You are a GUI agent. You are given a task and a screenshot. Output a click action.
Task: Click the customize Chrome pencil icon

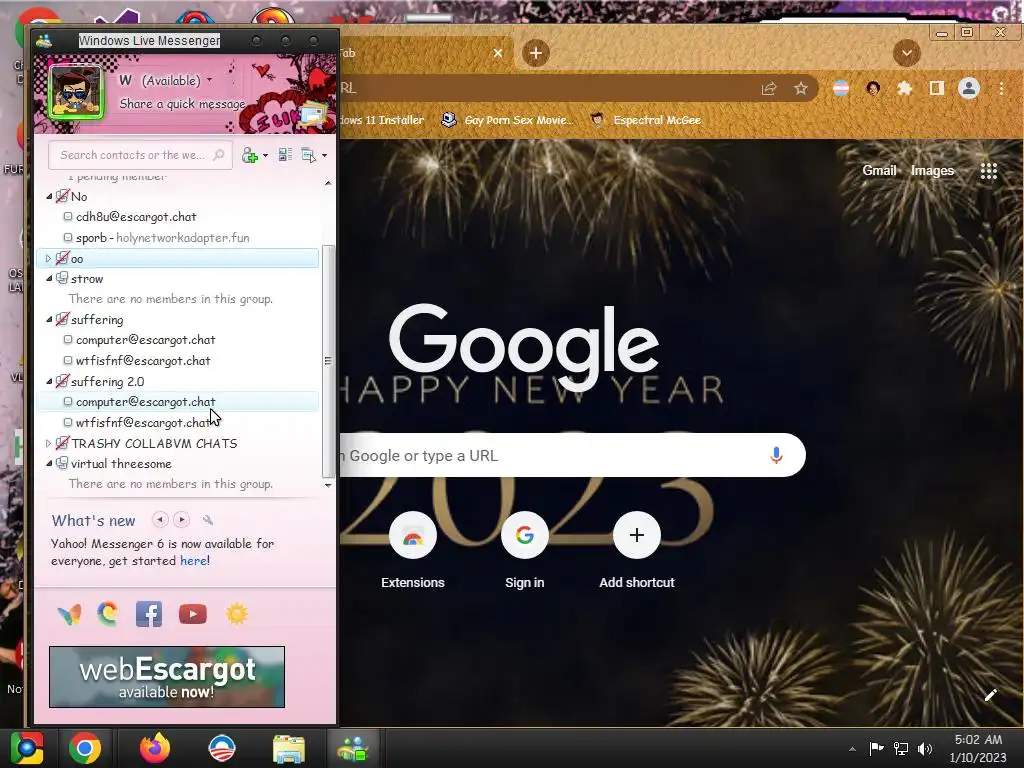point(991,695)
